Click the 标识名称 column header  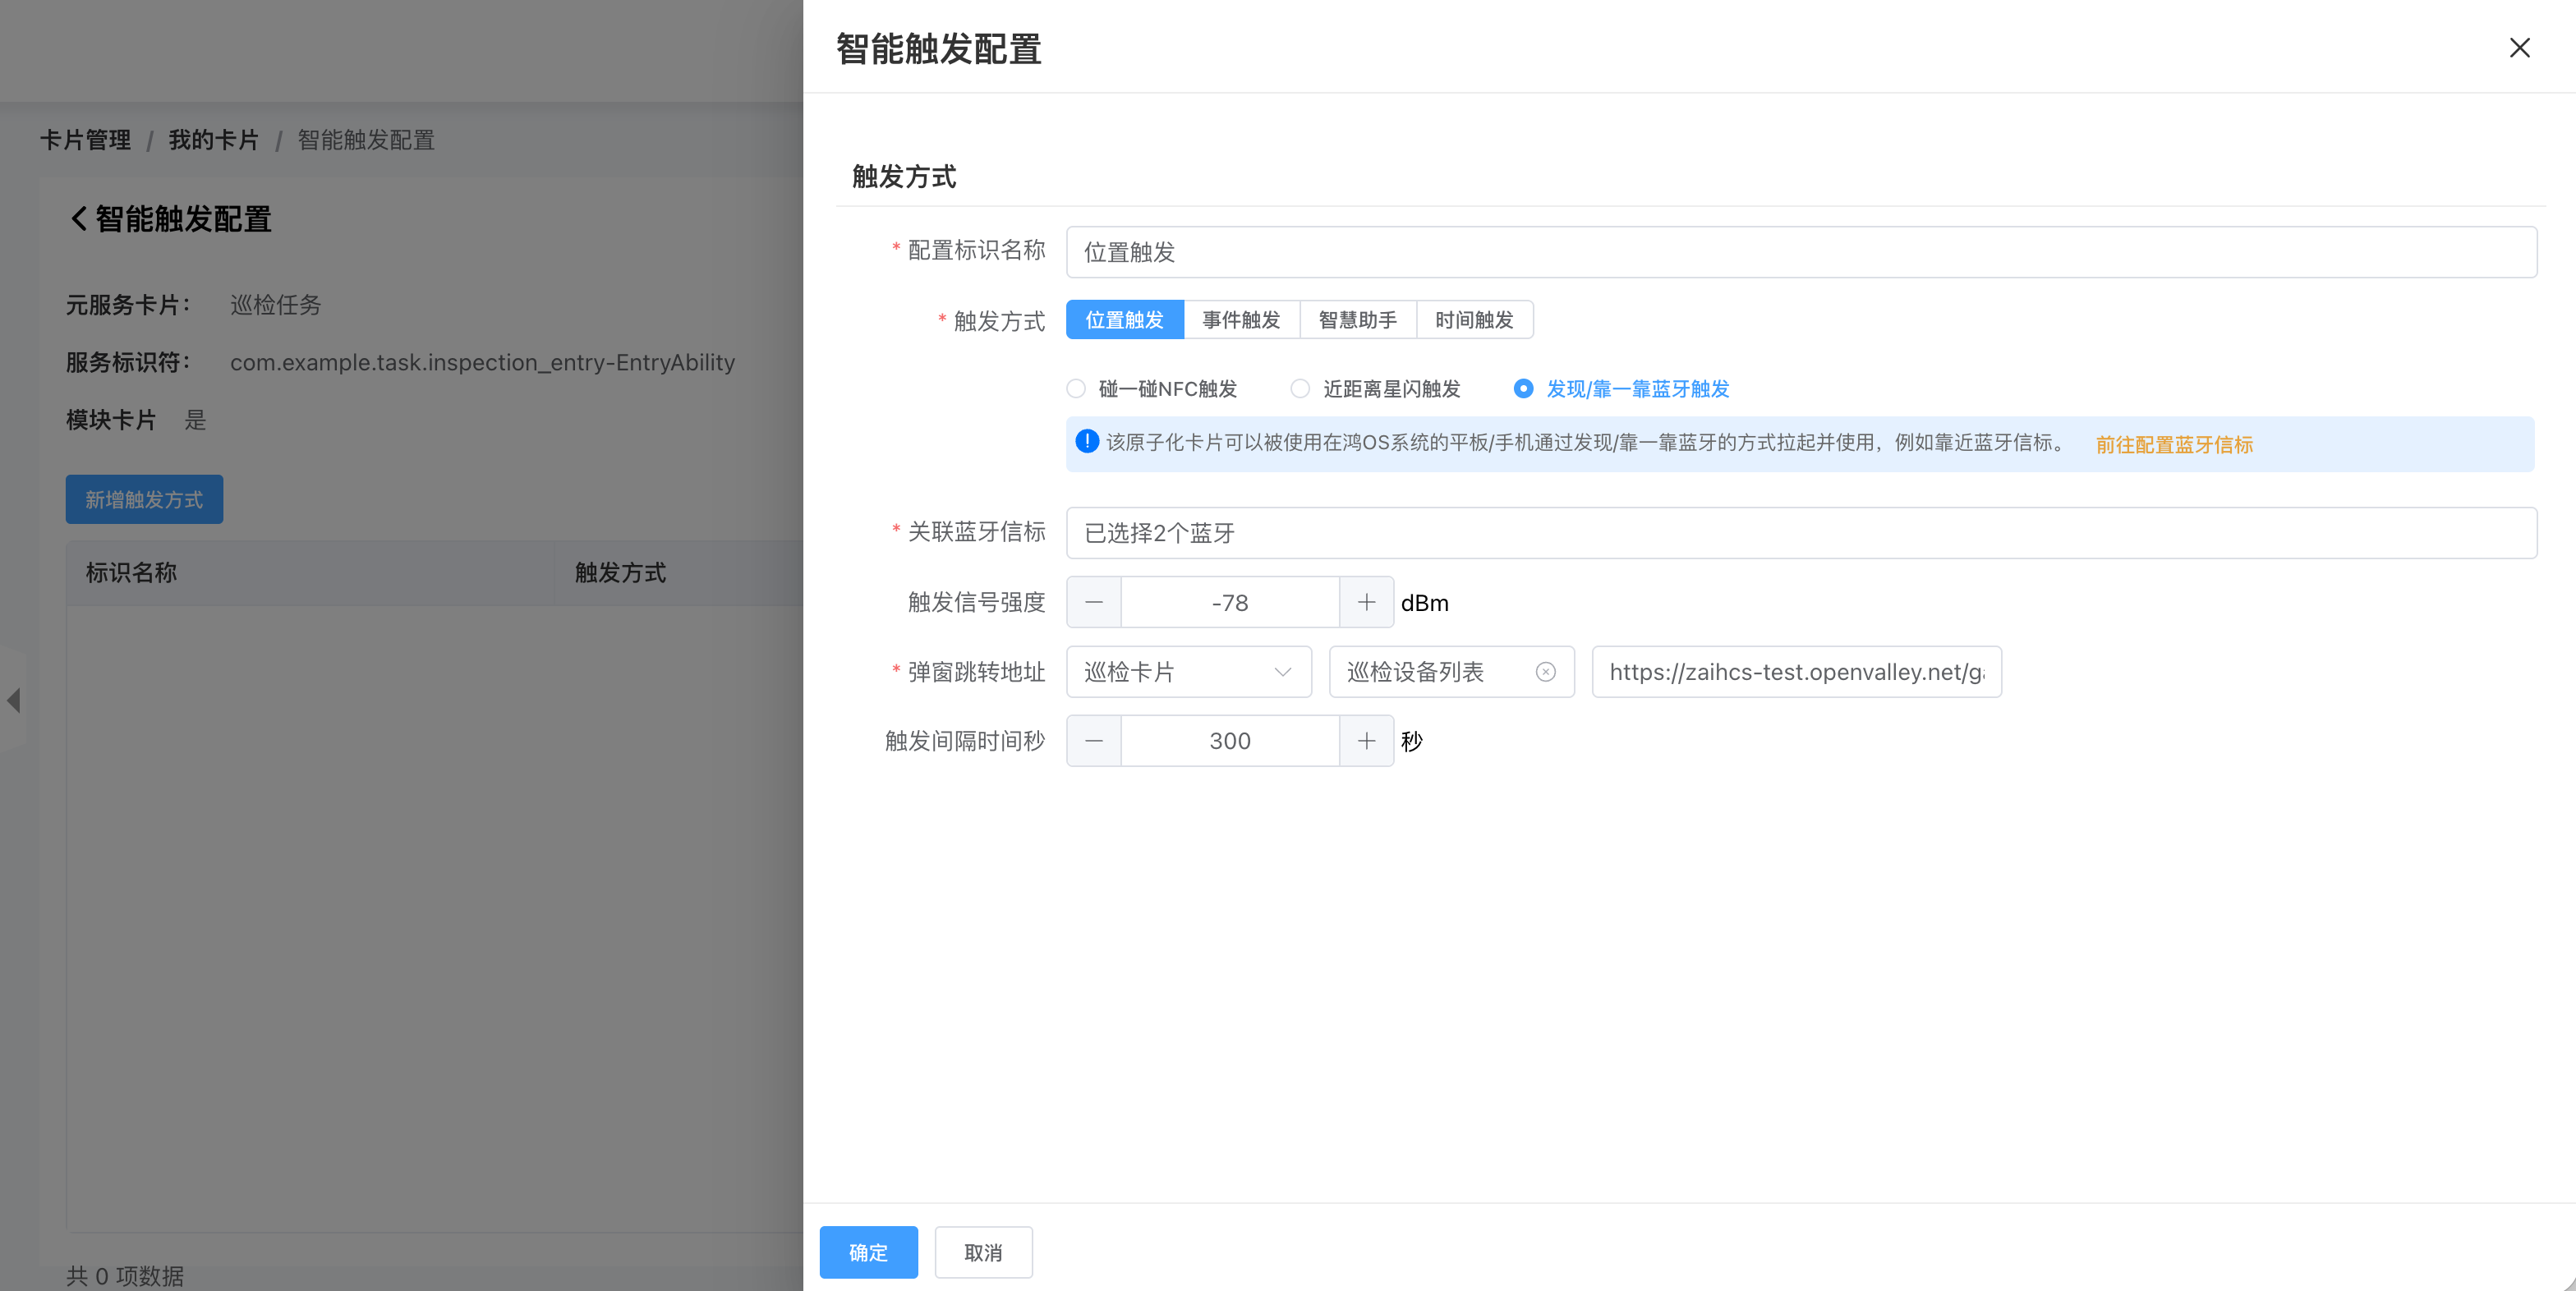310,573
